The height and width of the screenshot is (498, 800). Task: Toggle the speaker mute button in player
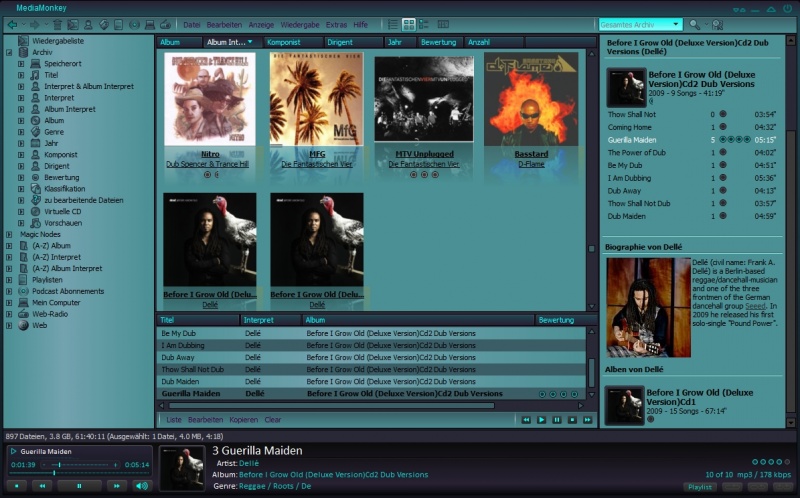142,486
